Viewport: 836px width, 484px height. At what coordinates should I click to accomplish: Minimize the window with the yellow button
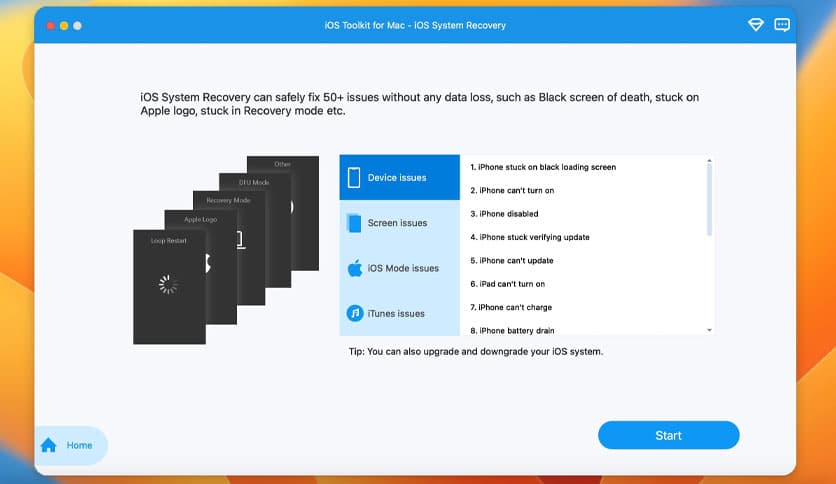click(64, 26)
